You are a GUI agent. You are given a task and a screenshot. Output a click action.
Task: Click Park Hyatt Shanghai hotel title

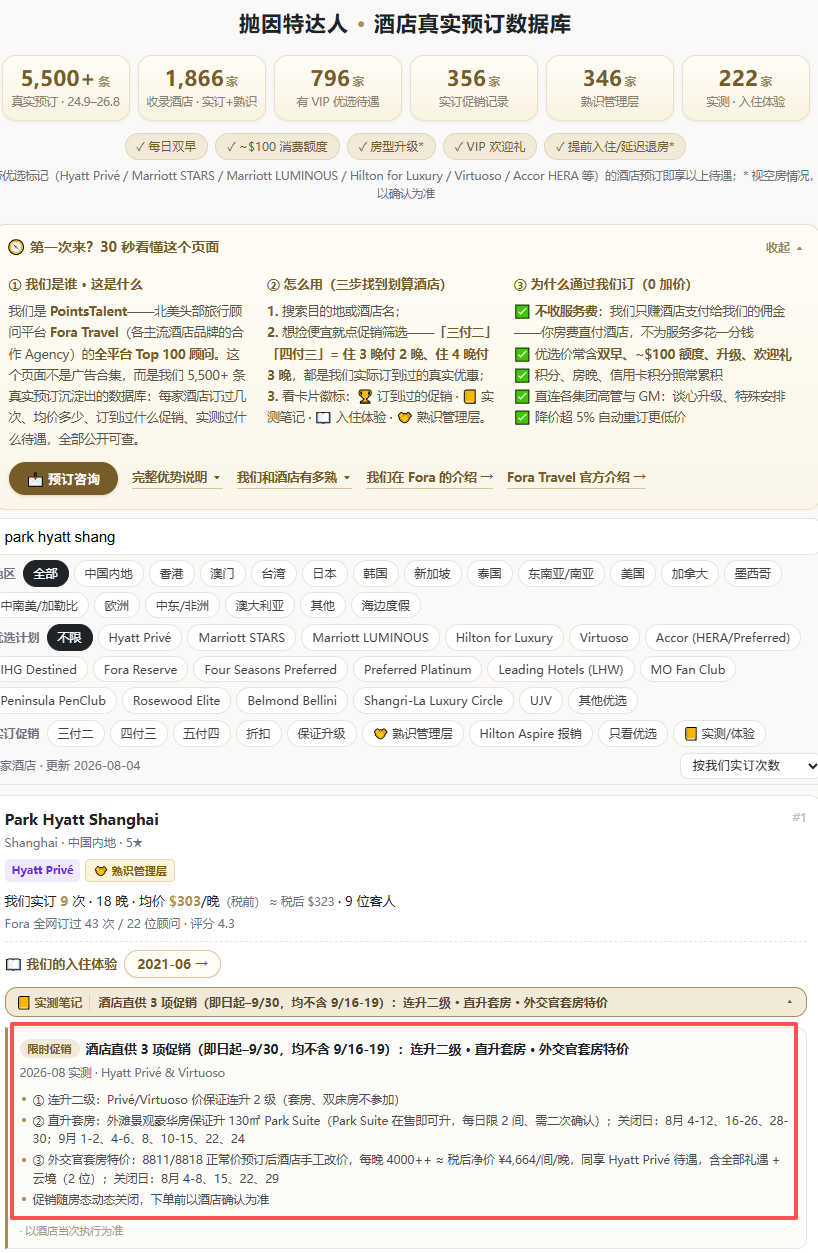(82, 820)
